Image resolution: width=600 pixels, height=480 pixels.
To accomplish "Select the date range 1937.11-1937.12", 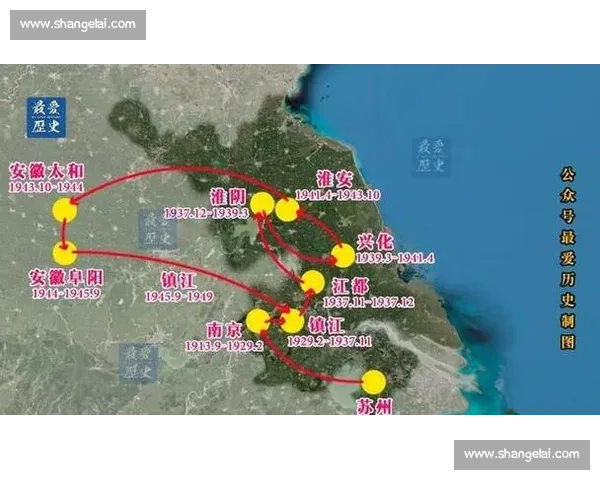I will click(369, 302).
